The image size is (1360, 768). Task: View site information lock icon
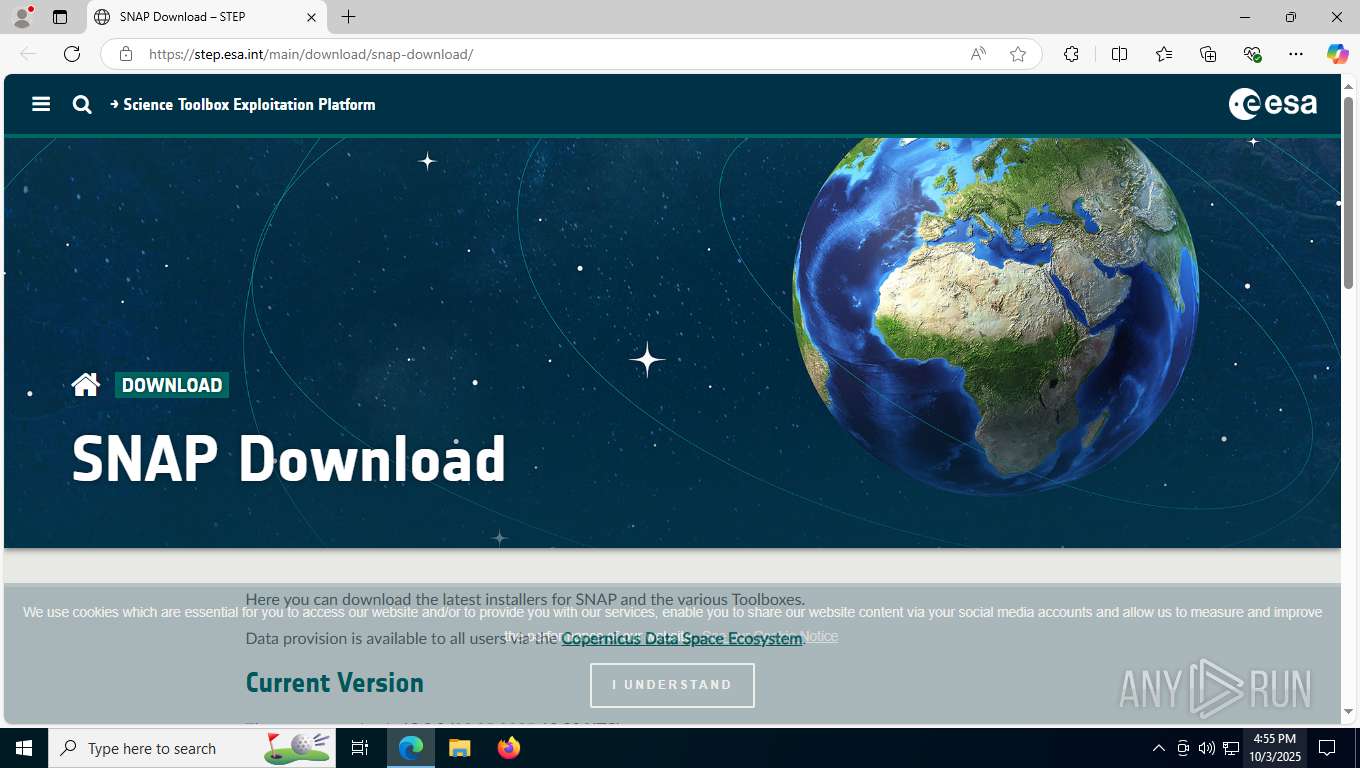point(126,54)
